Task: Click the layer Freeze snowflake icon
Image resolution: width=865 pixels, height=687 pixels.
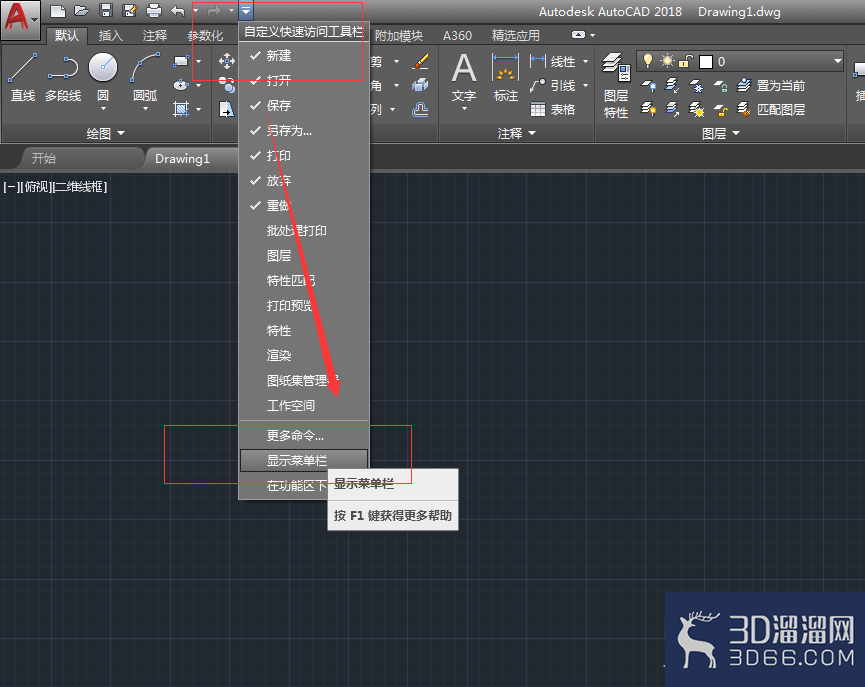Action: [x=697, y=86]
